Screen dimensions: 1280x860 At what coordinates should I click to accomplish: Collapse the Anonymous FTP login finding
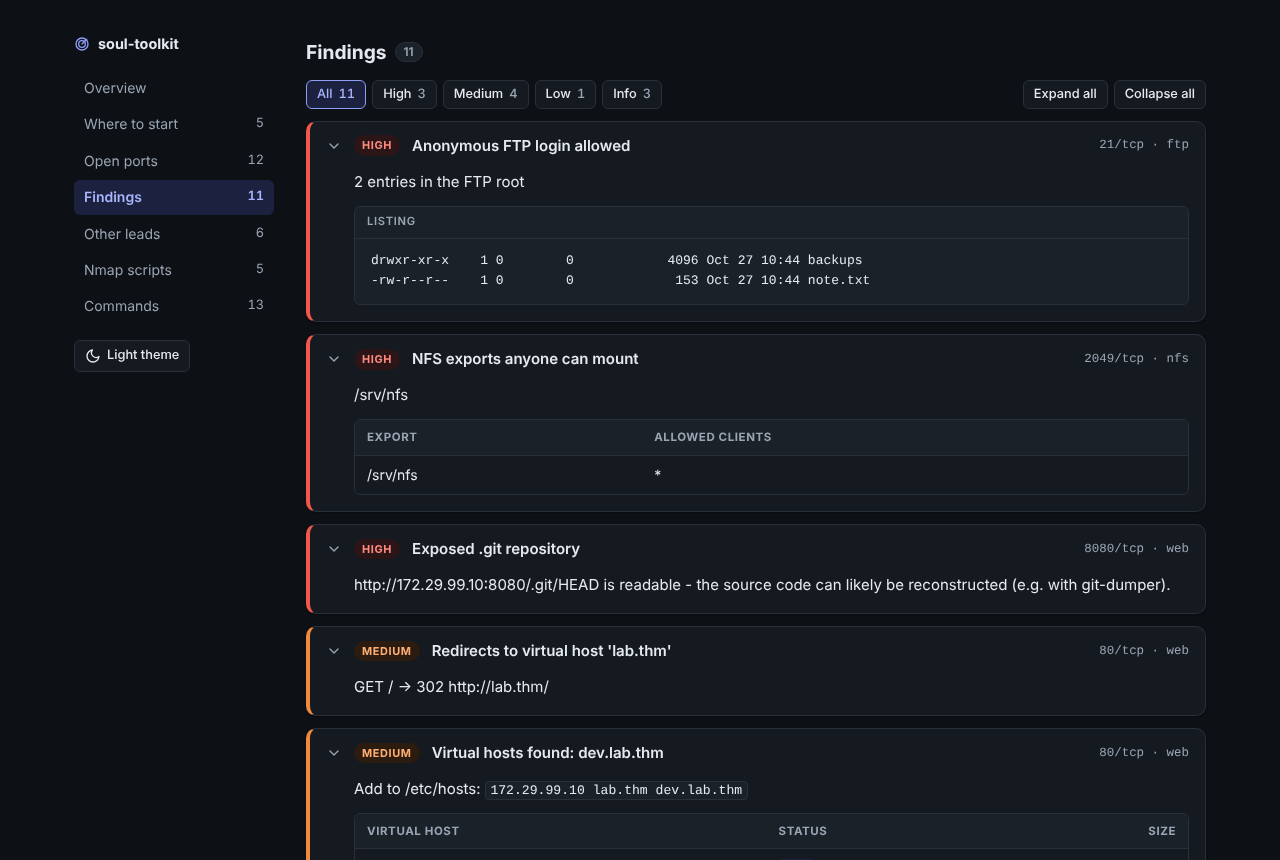(334, 146)
